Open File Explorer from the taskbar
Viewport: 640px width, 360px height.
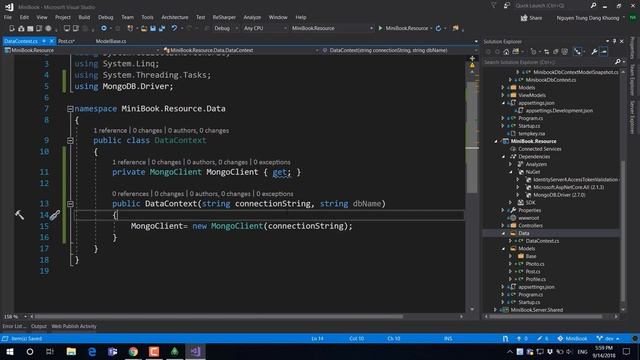pyautogui.click(x=71, y=351)
